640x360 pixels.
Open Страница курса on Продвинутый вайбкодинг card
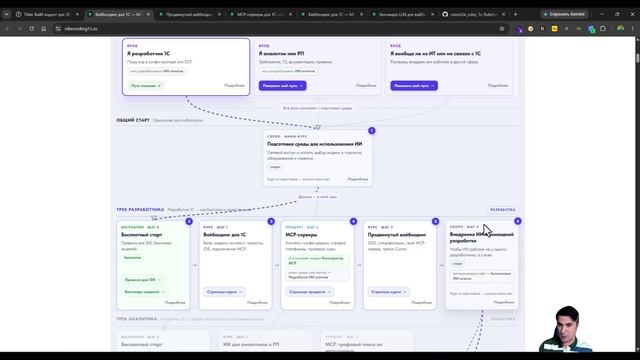point(389,292)
